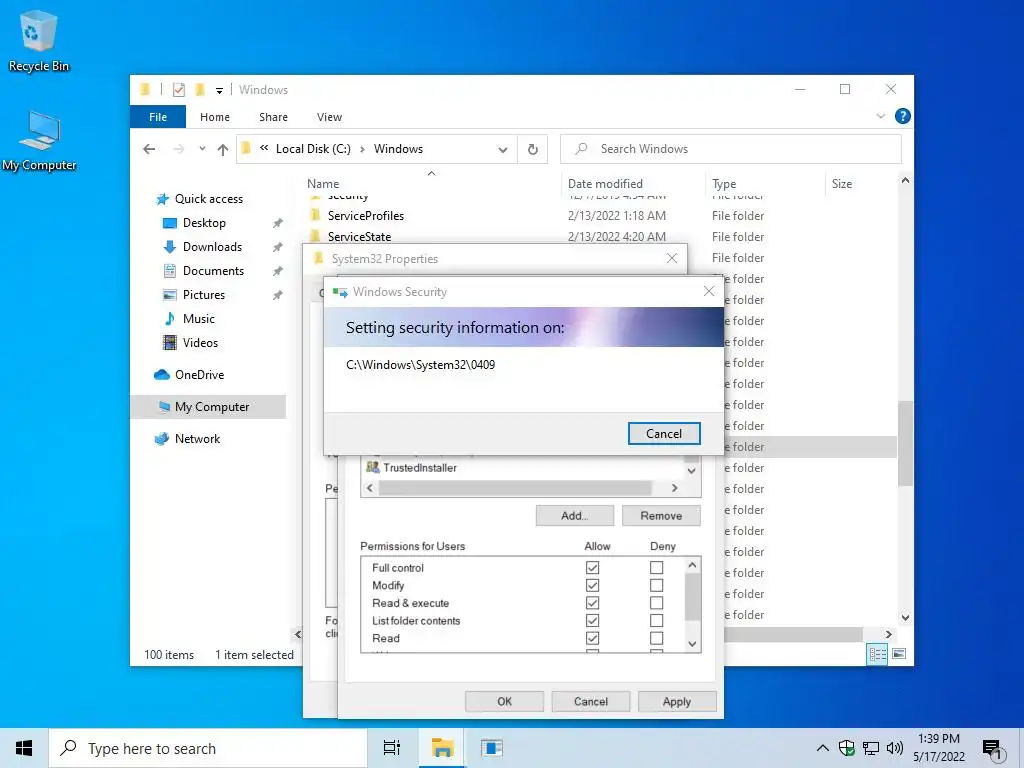Open the network tray icon
1024x768 pixels.
click(871, 748)
